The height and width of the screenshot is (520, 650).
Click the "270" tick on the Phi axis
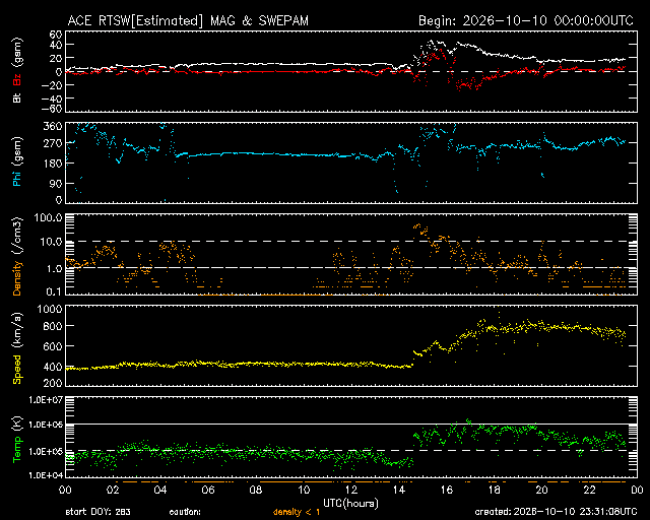coord(52,143)
